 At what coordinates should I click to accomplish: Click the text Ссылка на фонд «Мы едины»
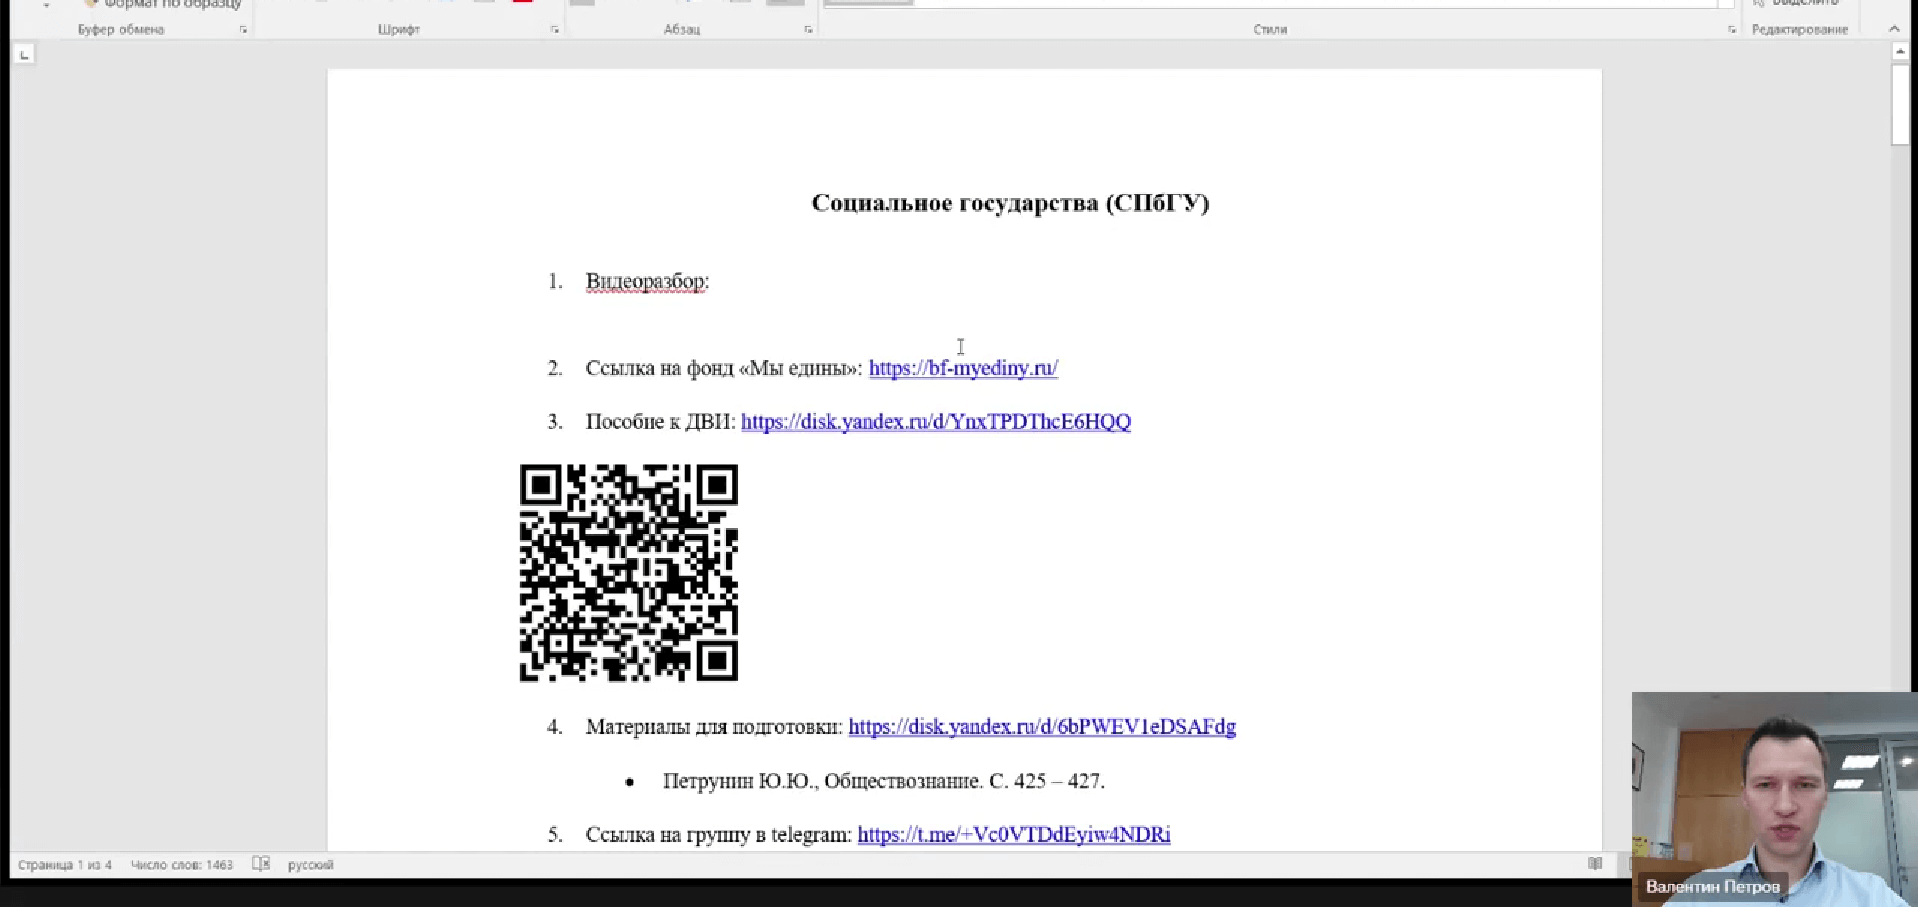click(x=724, y=368)
